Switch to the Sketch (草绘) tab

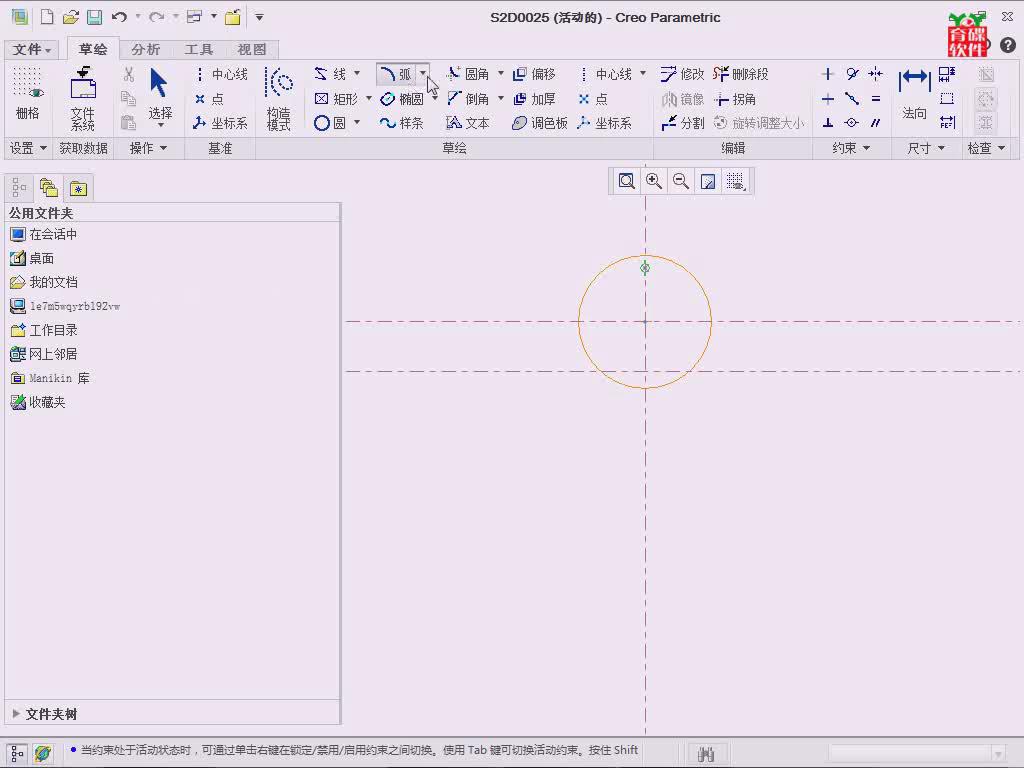tap(93, 49)
